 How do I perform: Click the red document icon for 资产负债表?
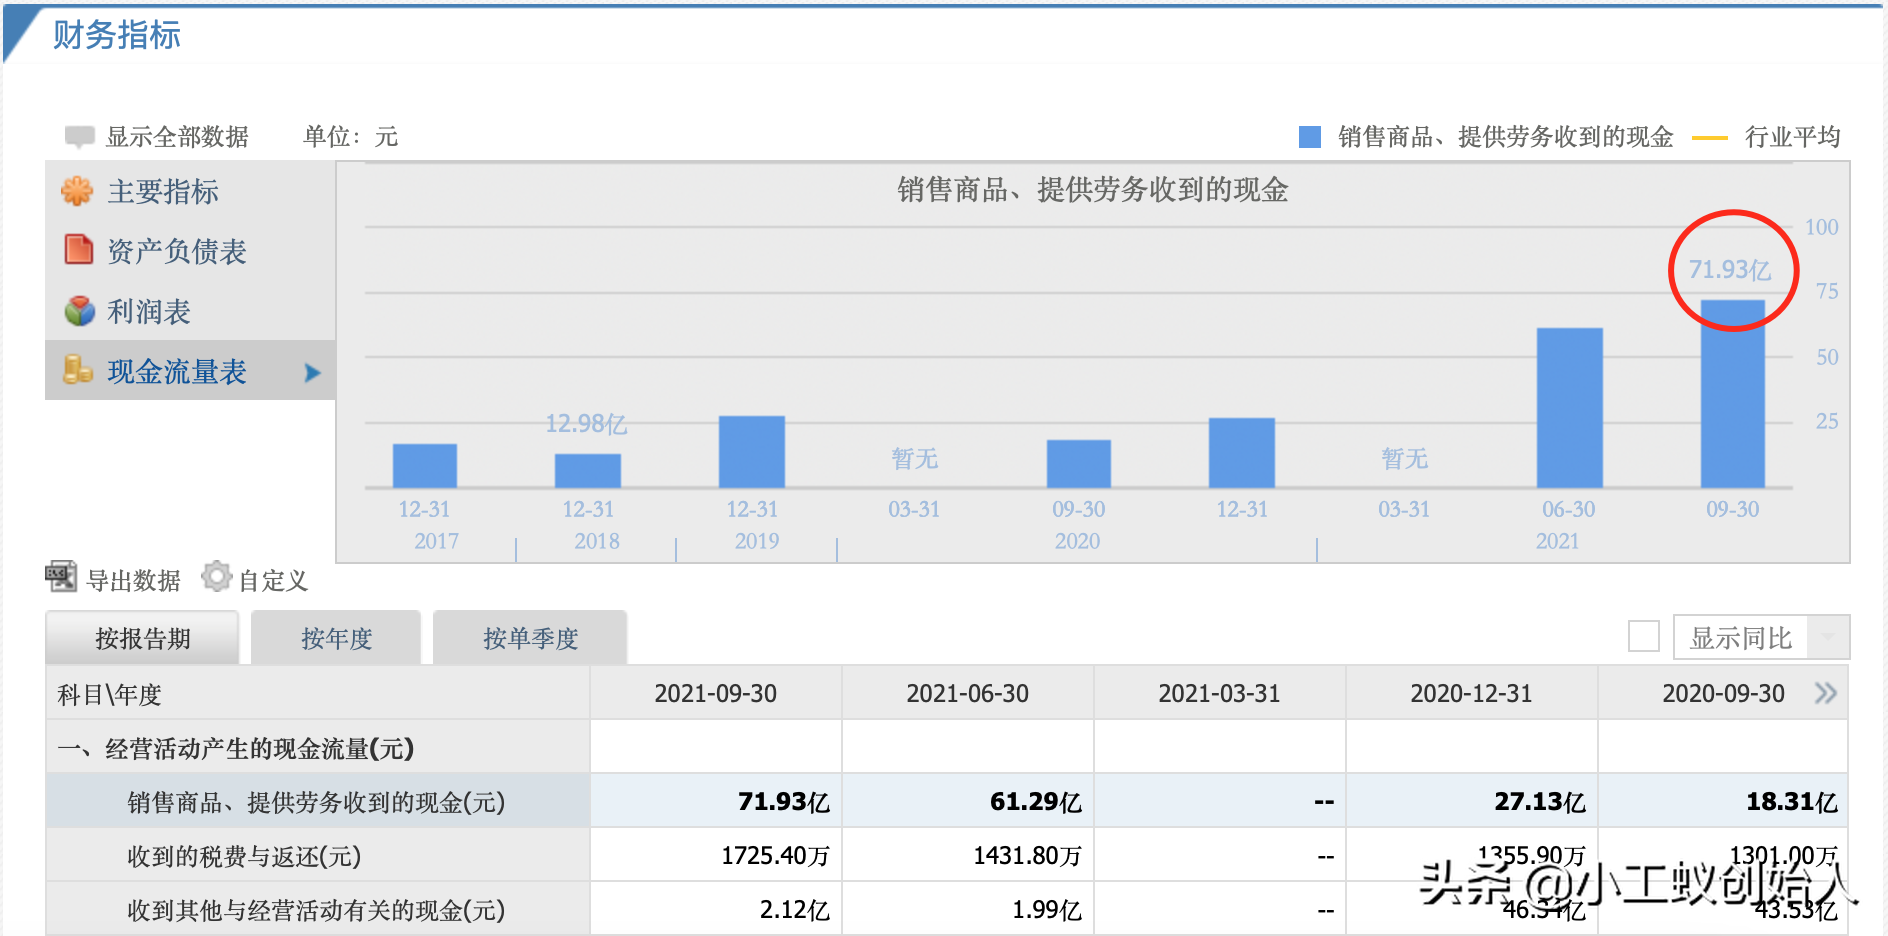click(x=78, y=249)
